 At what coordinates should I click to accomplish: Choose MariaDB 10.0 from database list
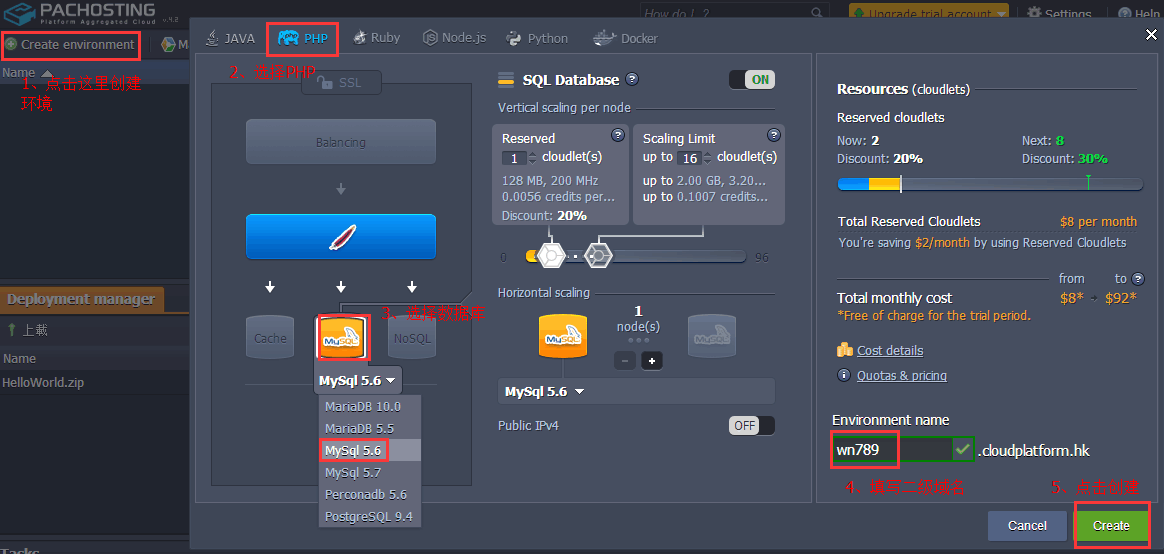point(362,406)
